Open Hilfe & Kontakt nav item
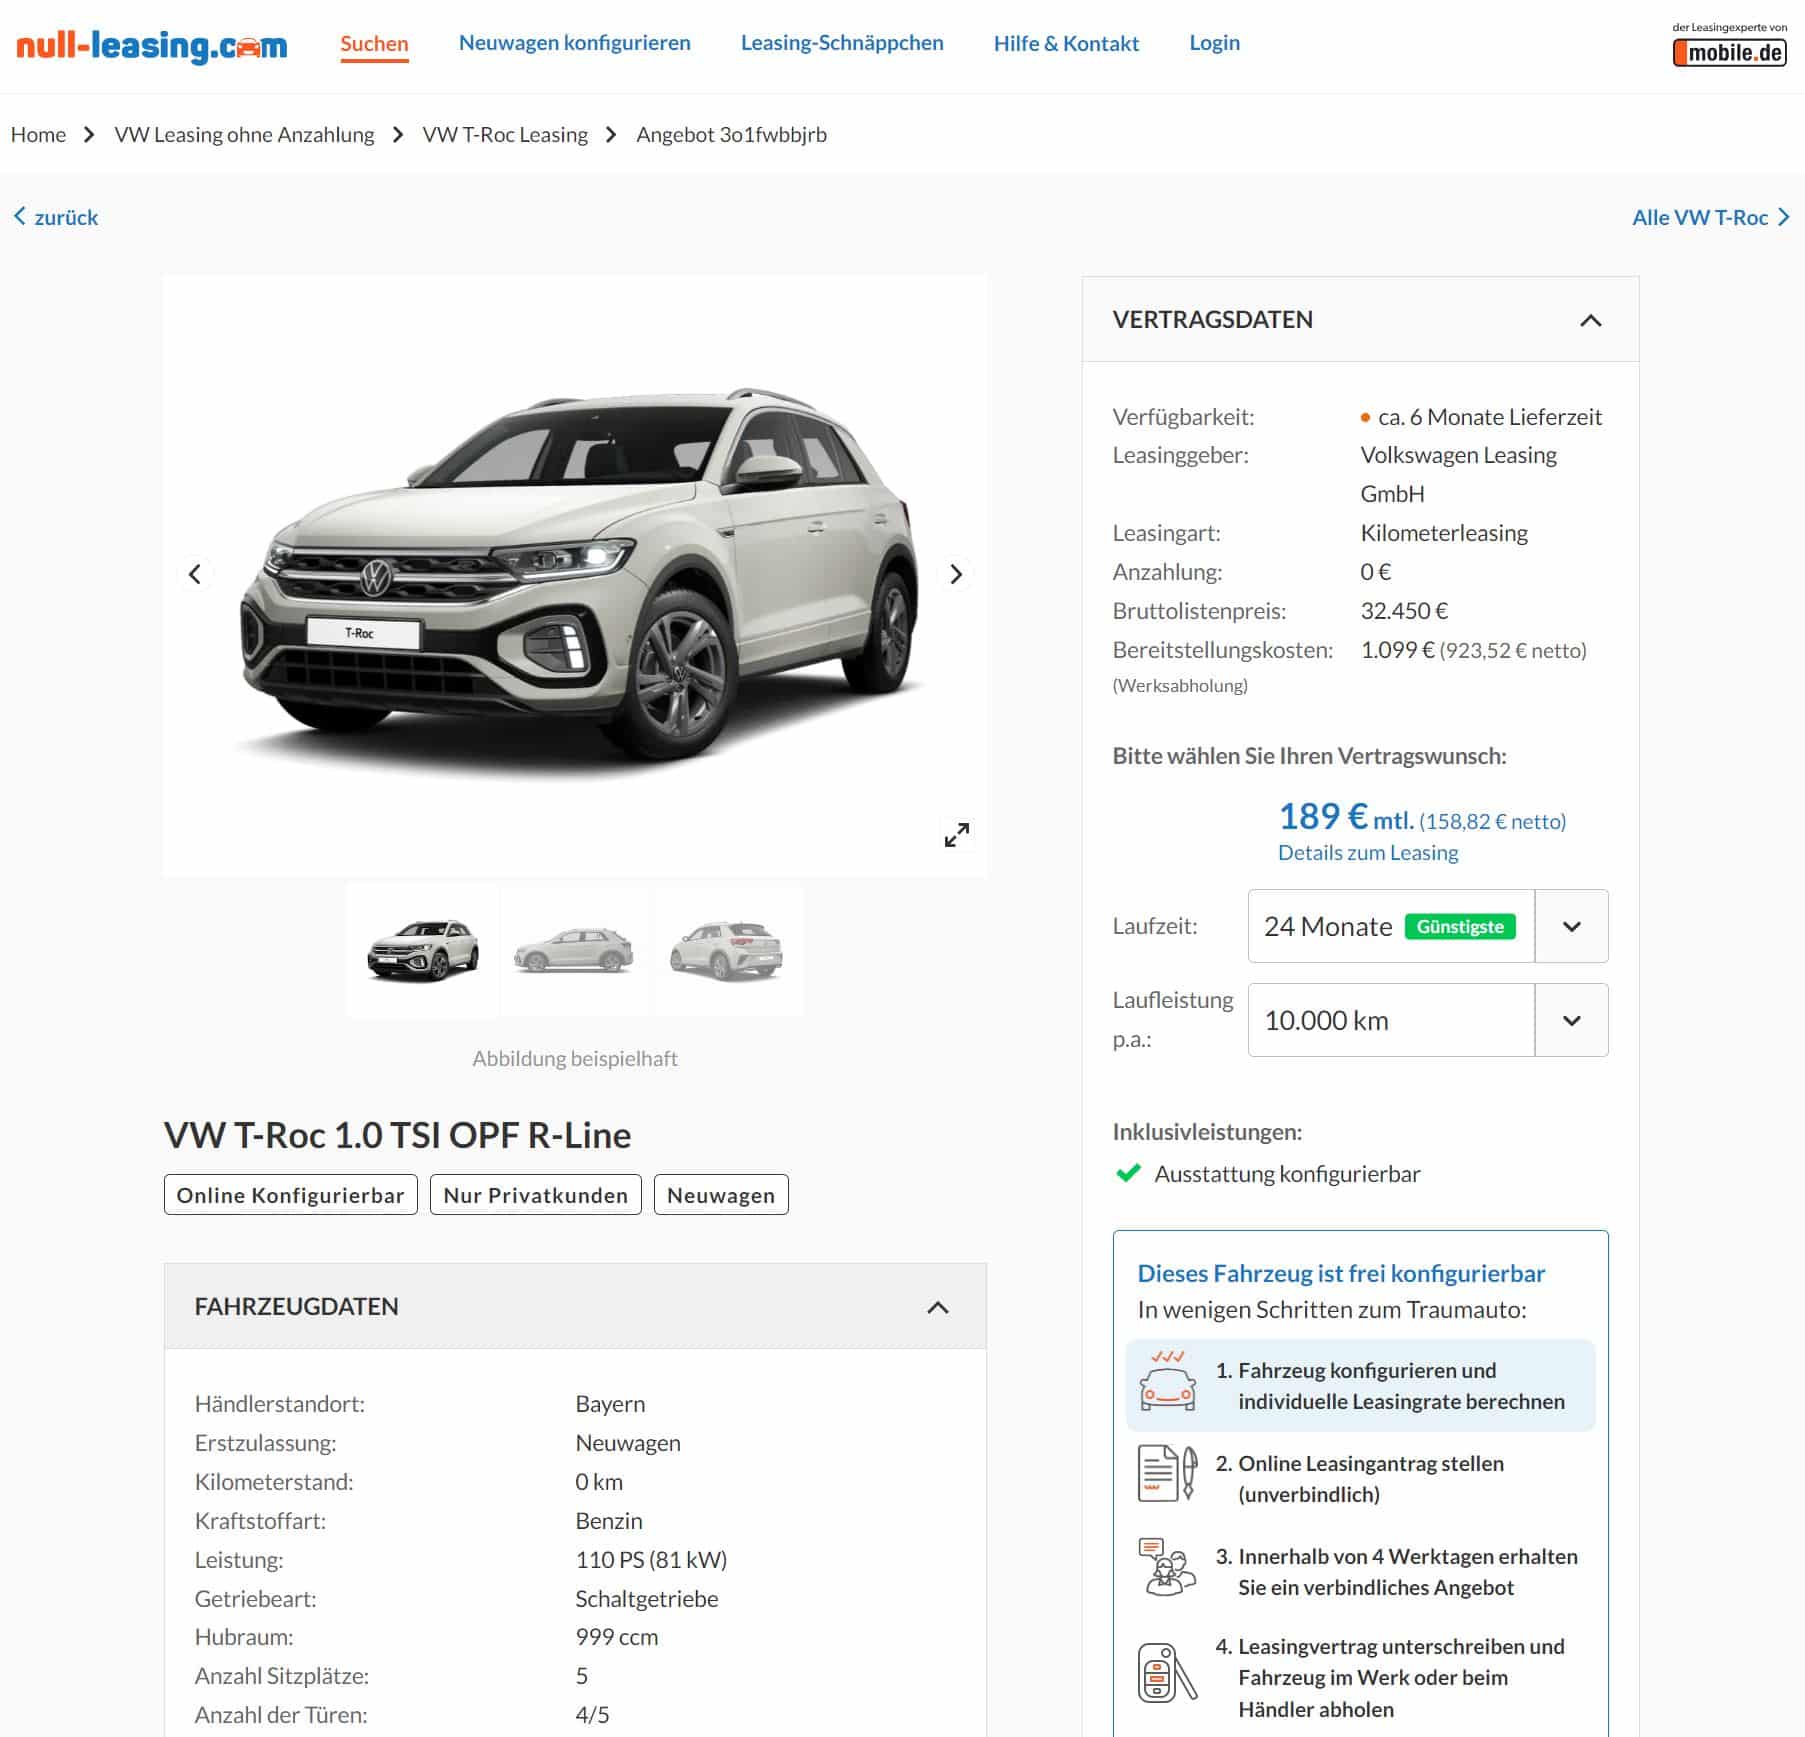Image resolution: width=1805 pixels, height=1737 pixels. tap(1066, 43)
